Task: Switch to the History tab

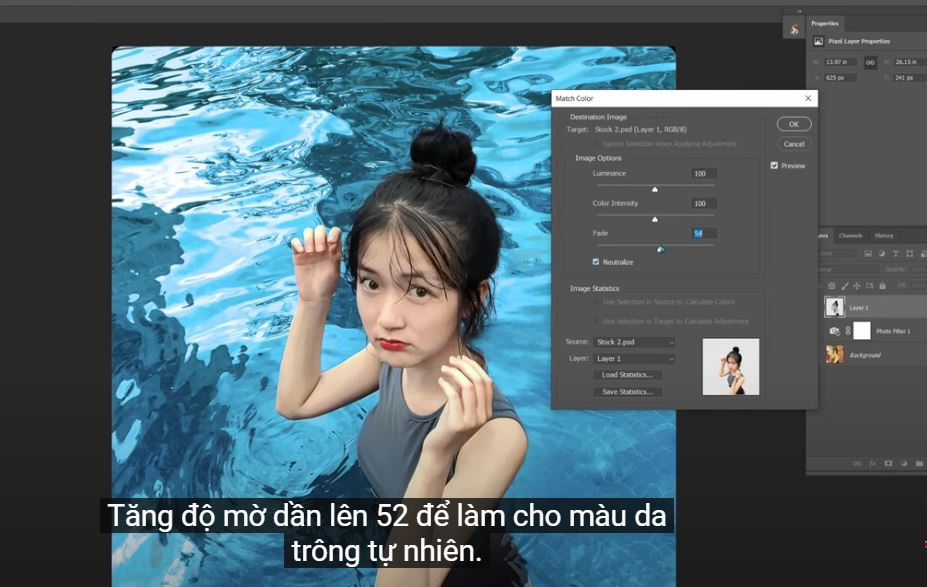Action: 884,235
